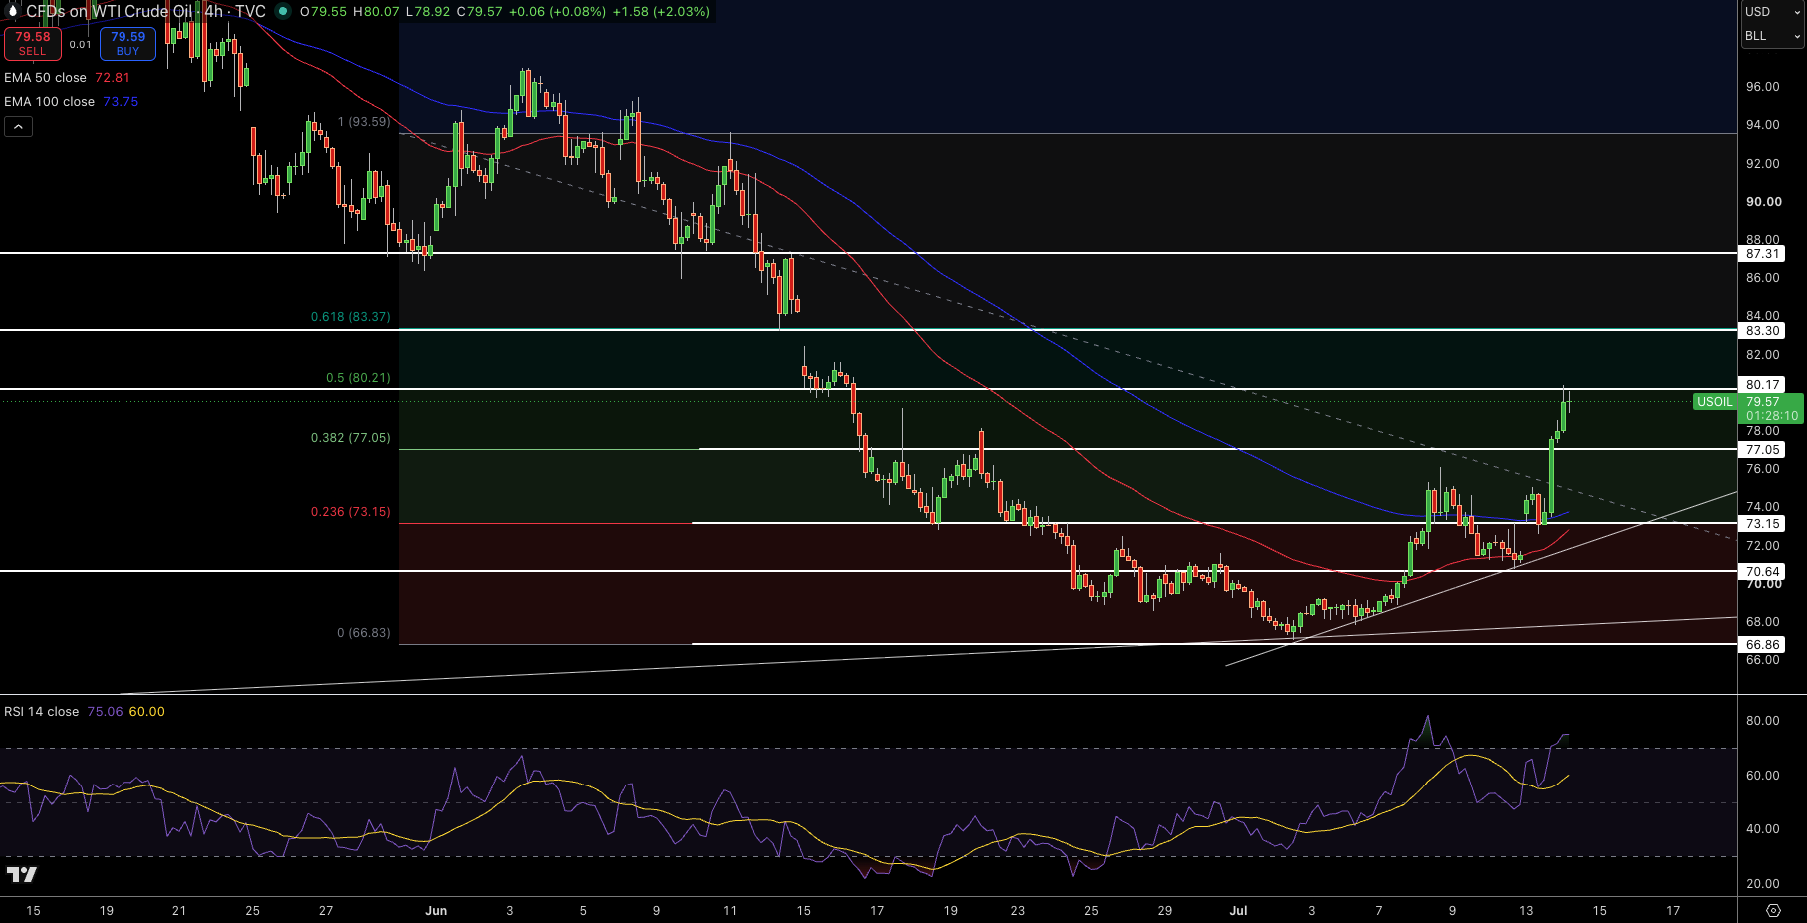The width and height of the screenshot is (1807, 923).
Task: Click the green market status dot
Action: tap(283, 12)
